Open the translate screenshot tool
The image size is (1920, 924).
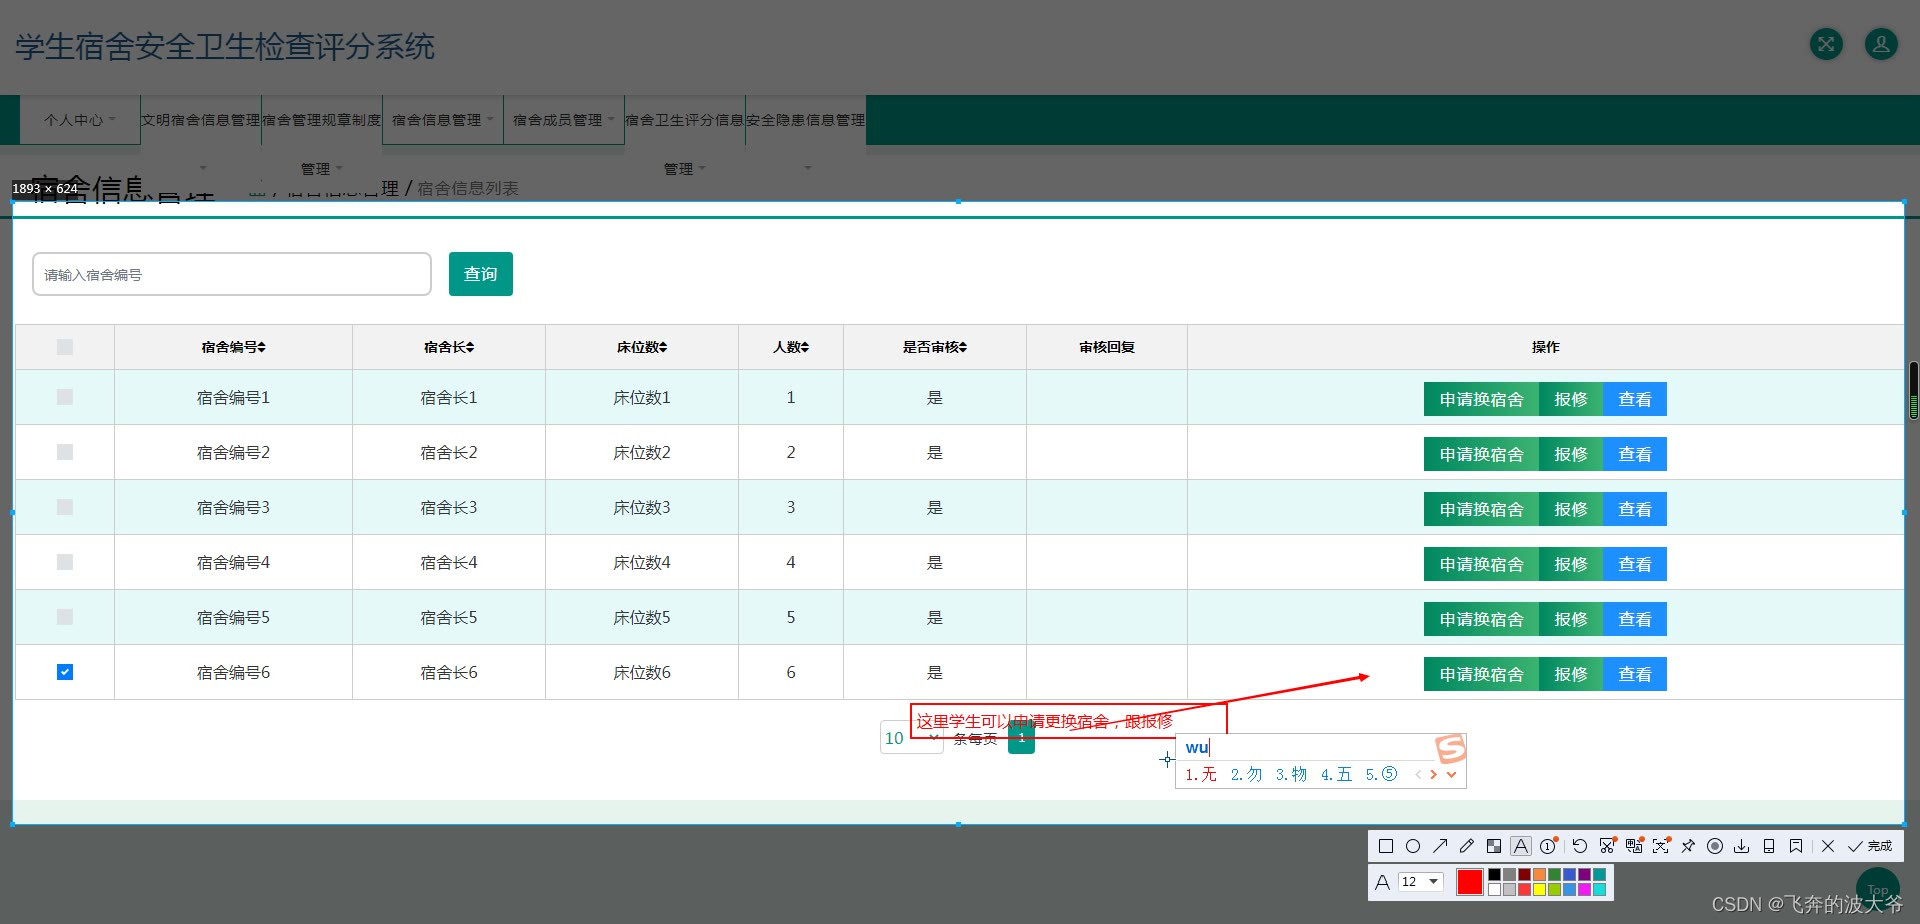click(x=1634, y=846)
